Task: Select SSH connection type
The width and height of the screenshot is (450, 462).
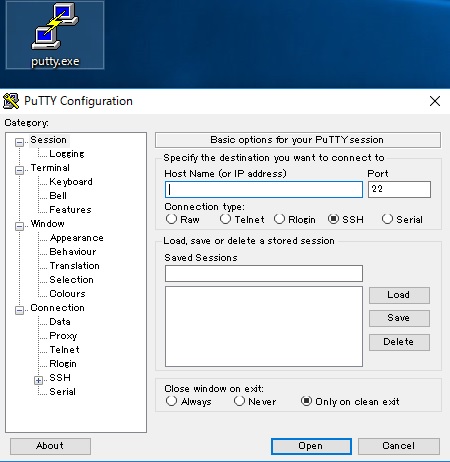Action: point(346,219)
